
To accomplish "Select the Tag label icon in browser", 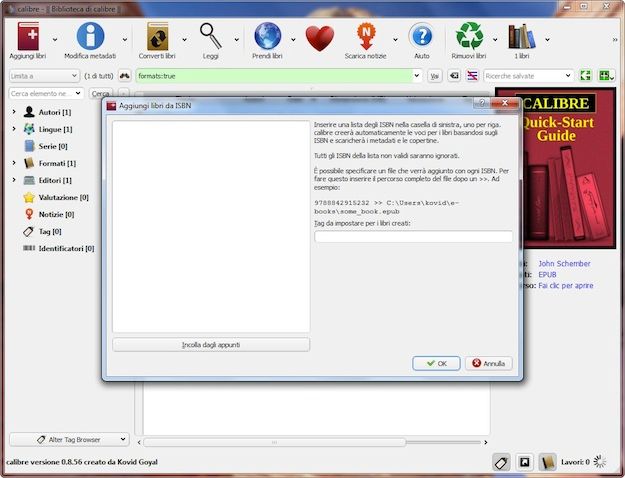I will tap(29, 231).
